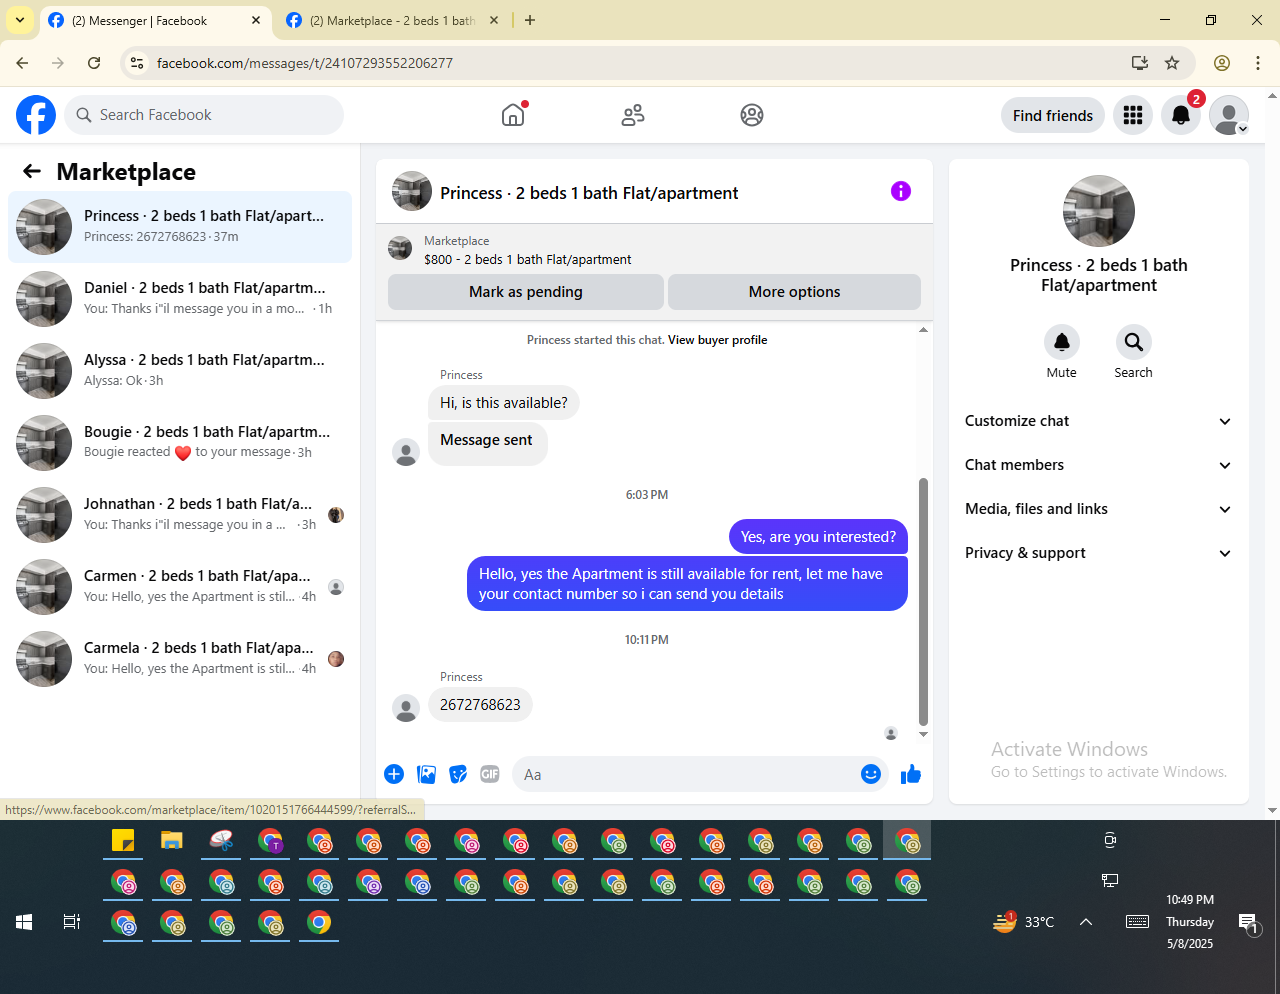This screenshot has height=994, width=1280.
Task: Click the 'Hi, is this available?' message
Action: point(504,403)
